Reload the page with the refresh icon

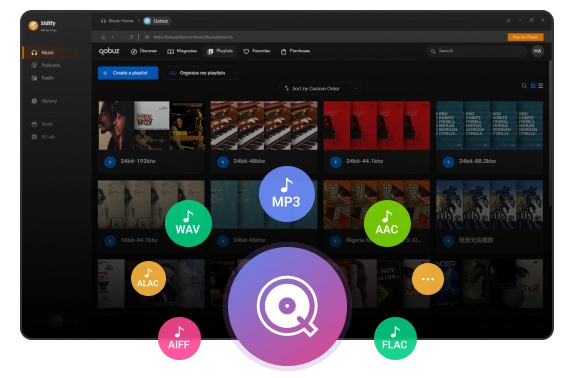point(131,37)
